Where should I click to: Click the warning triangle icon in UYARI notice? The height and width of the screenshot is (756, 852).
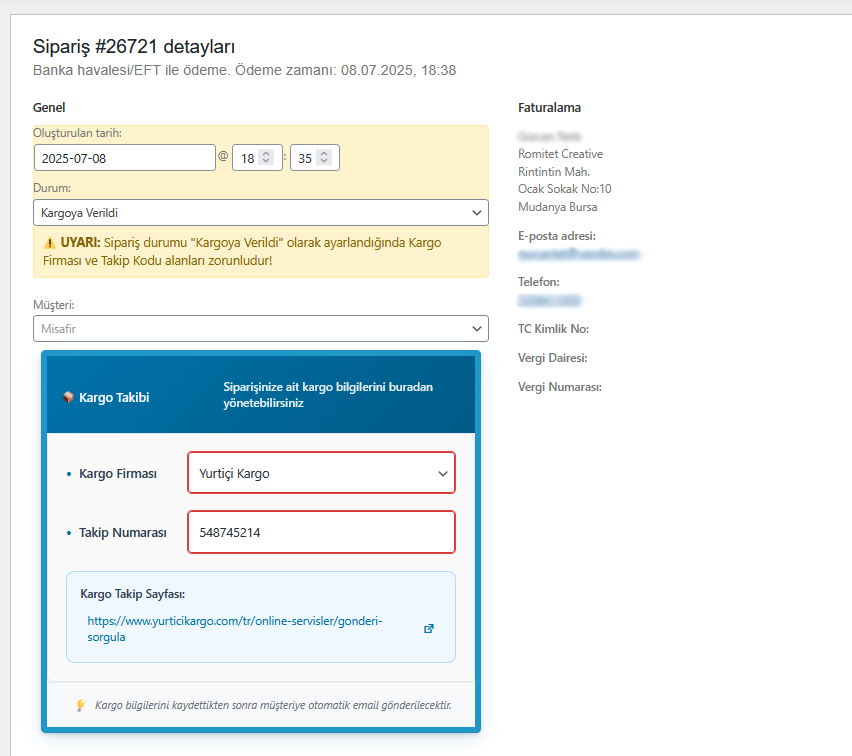coord(49,243)
